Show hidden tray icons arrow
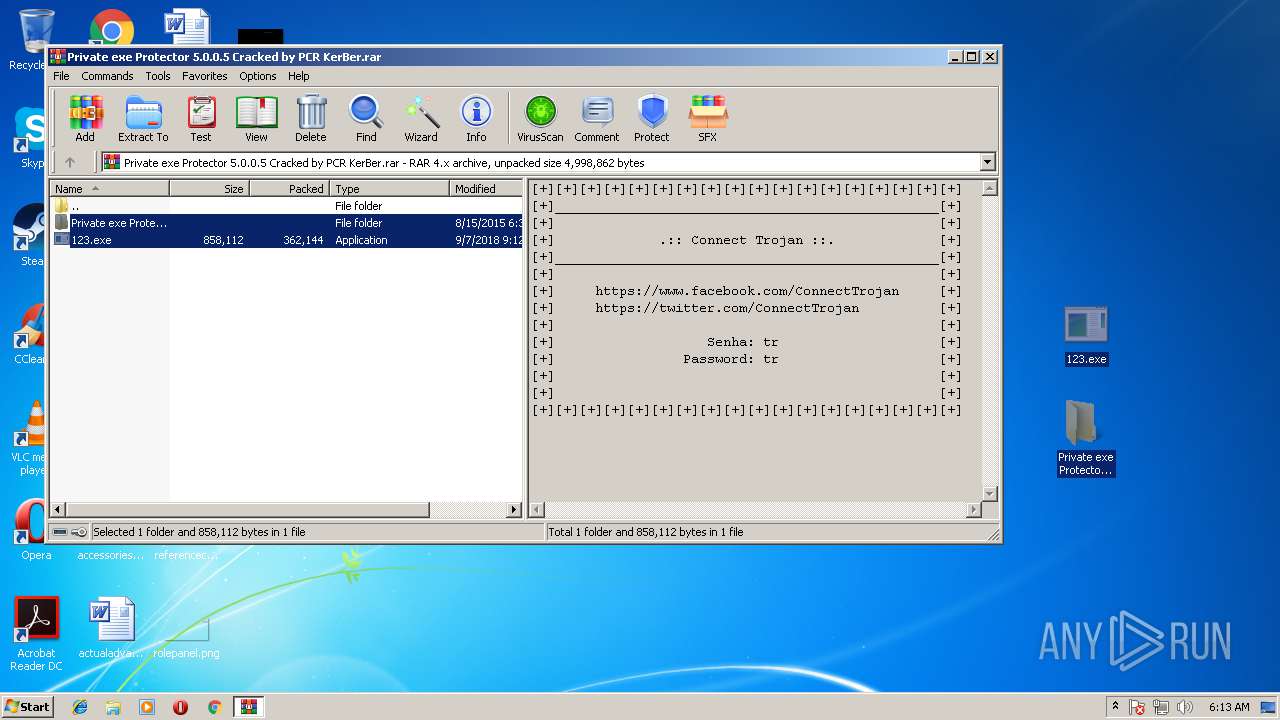This screenshot has width=1280, height=720. (x=1115, y=707)
